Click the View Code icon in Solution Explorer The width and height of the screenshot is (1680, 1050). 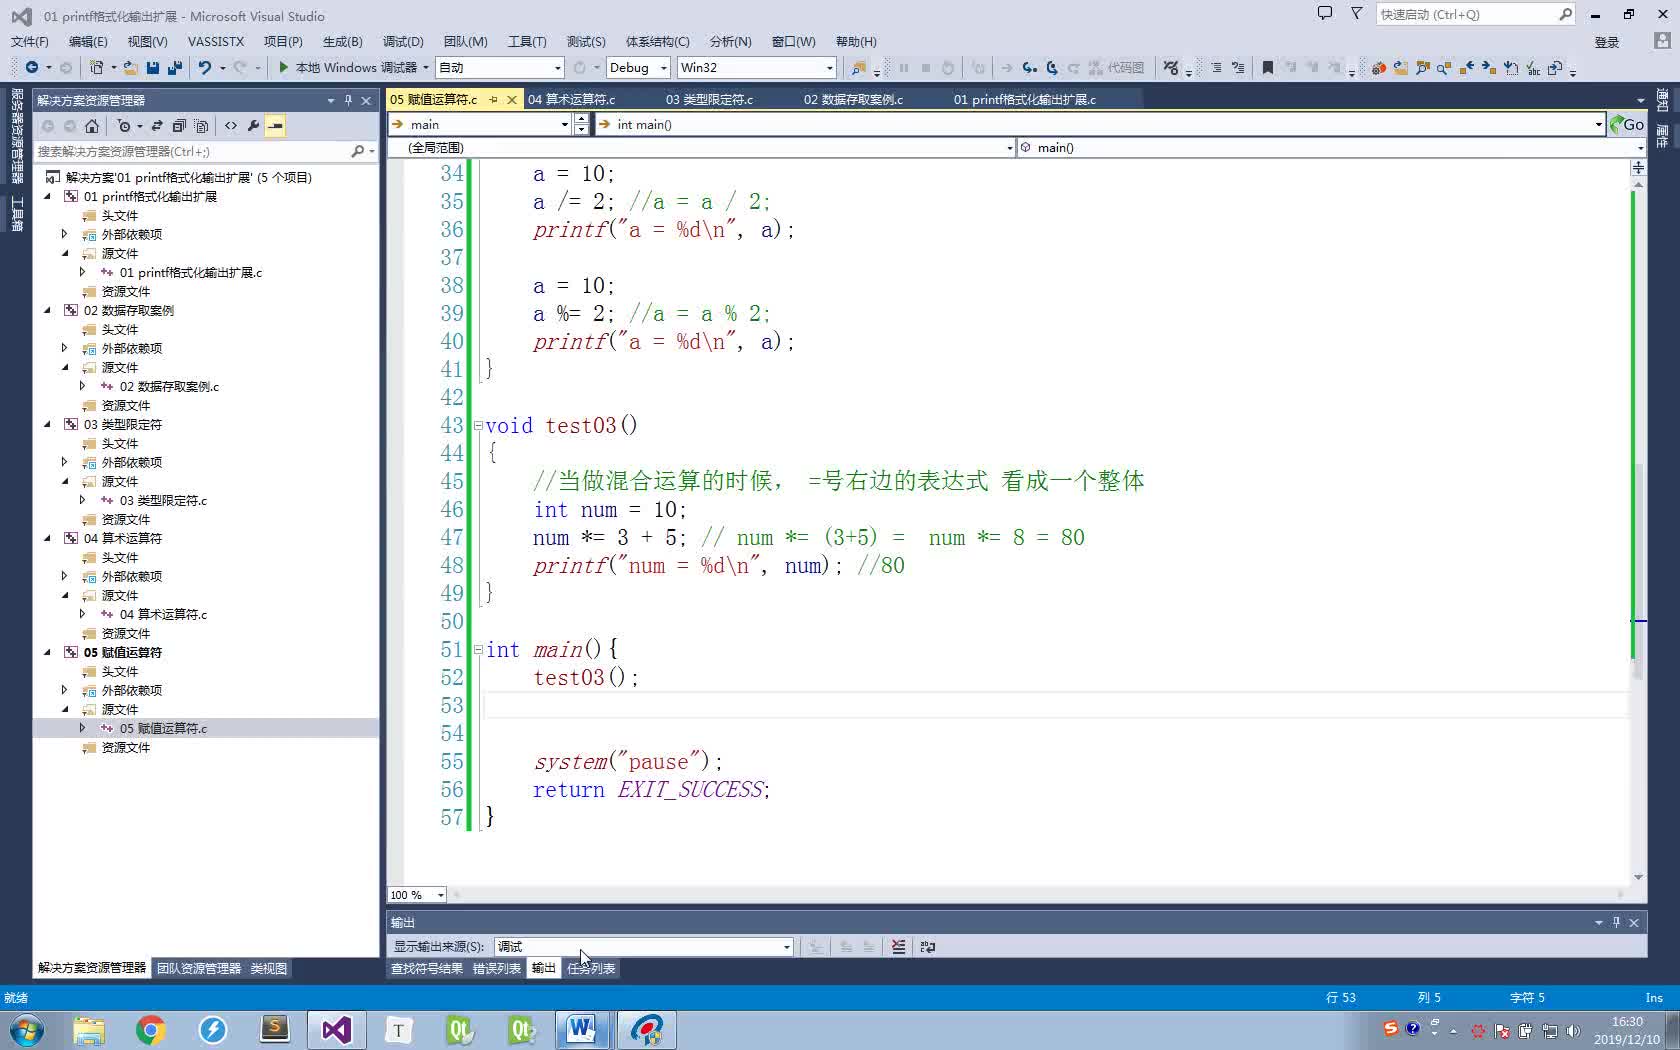[231, 126]
